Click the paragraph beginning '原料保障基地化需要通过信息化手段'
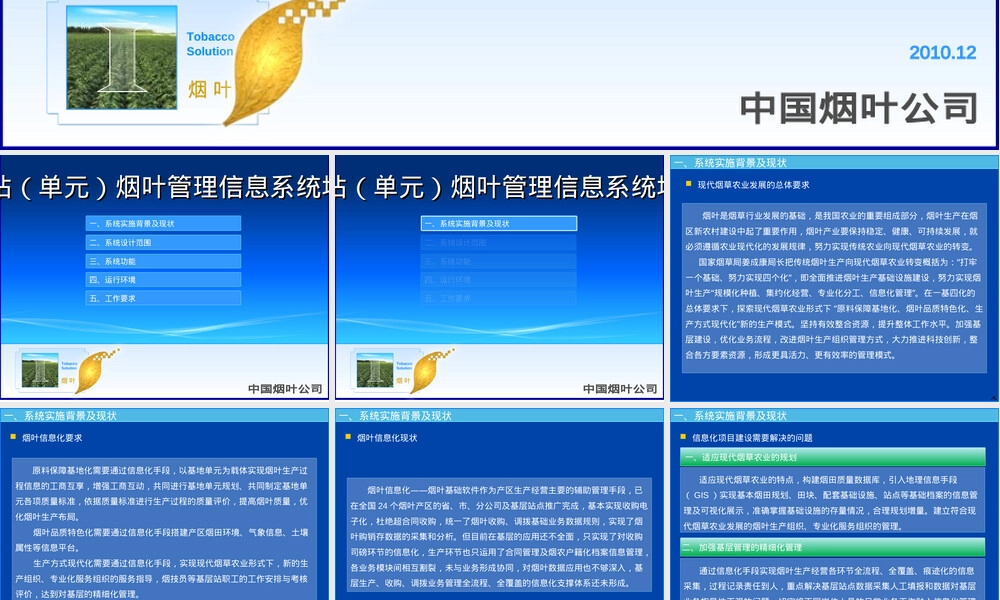Image resolution: width=1000 pixels, height=600 pixels. click(x=162, y=494)
